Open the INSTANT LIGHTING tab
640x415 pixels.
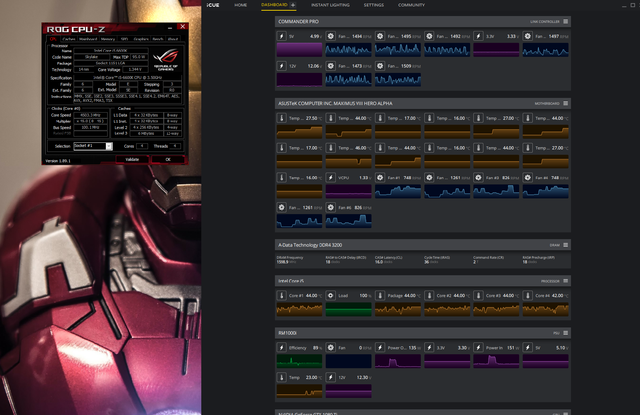point(330,5)
